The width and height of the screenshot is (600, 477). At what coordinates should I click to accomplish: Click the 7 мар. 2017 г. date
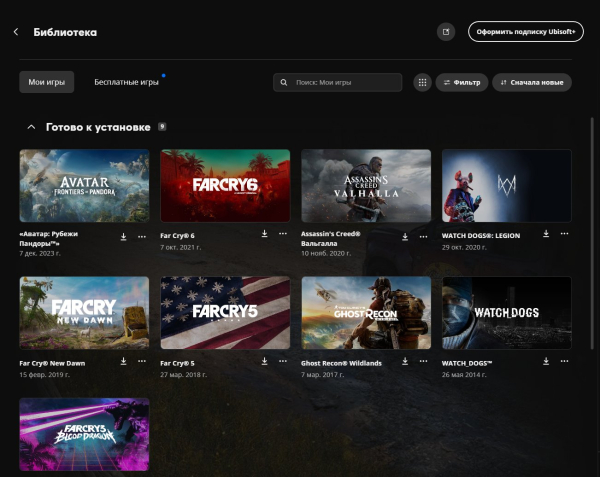coord(323,375)
